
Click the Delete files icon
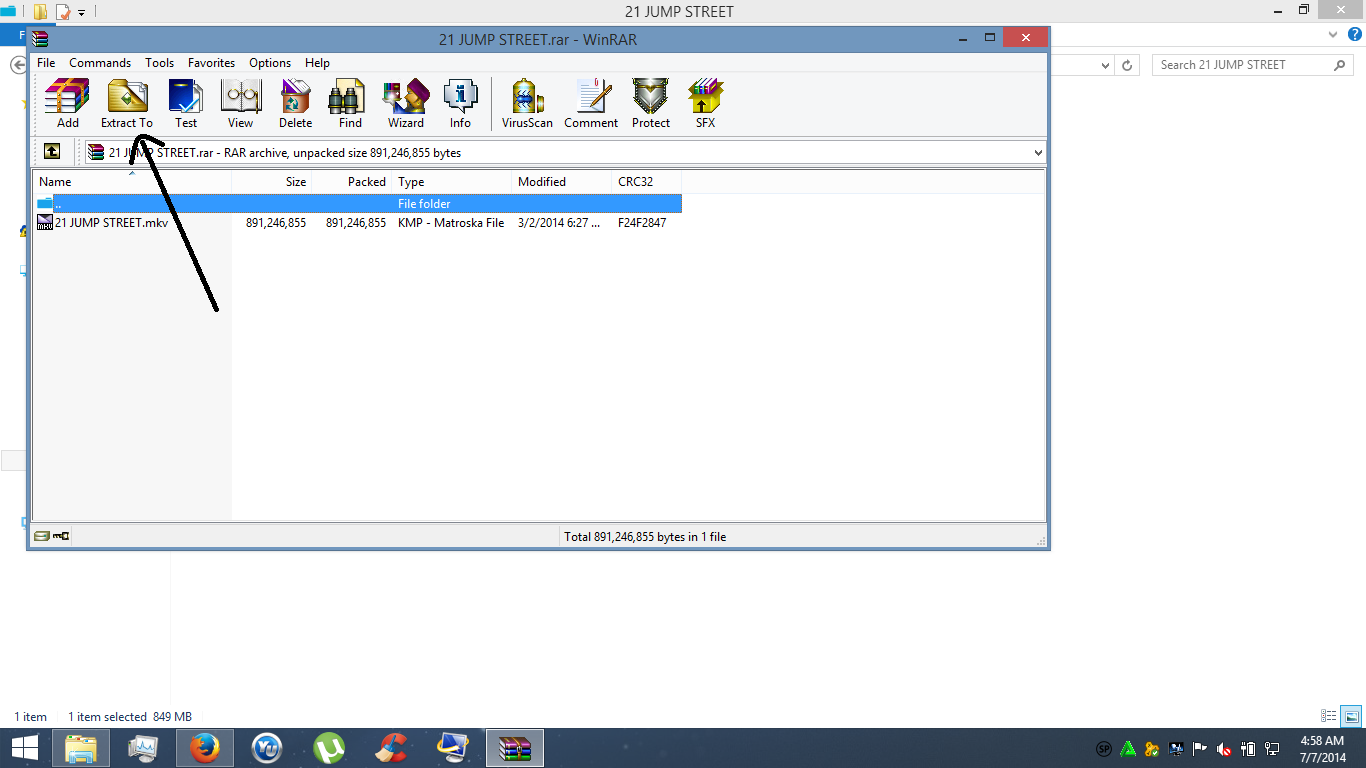[295, 104]
